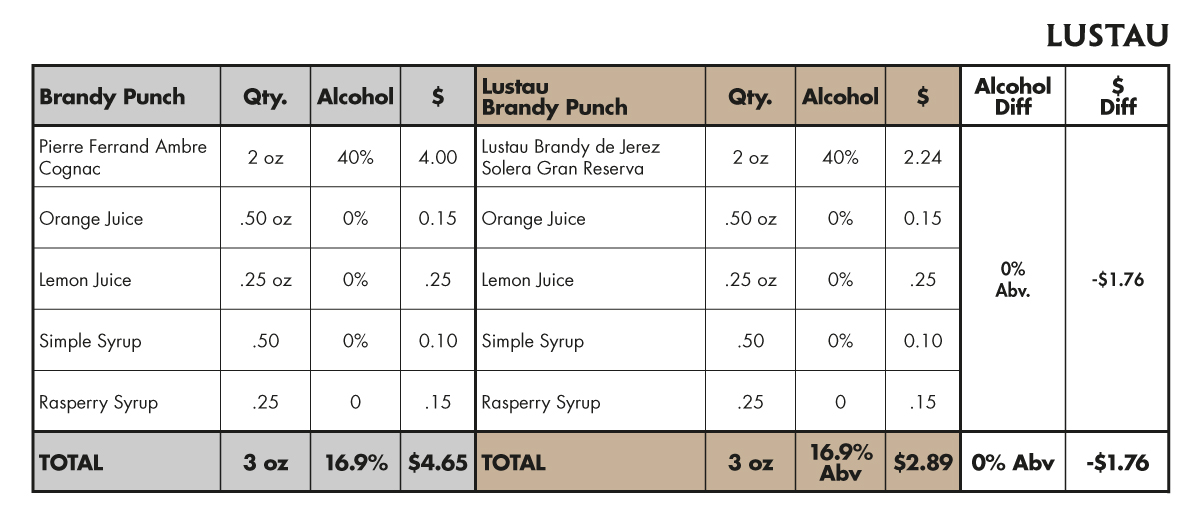Select the tan TOTAL label cell

pyautogui.click(x=514, y=463)
